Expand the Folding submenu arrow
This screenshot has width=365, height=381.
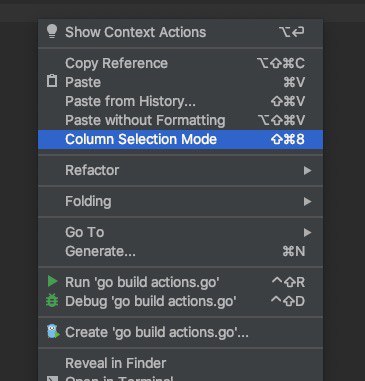(x=307, y=202)
